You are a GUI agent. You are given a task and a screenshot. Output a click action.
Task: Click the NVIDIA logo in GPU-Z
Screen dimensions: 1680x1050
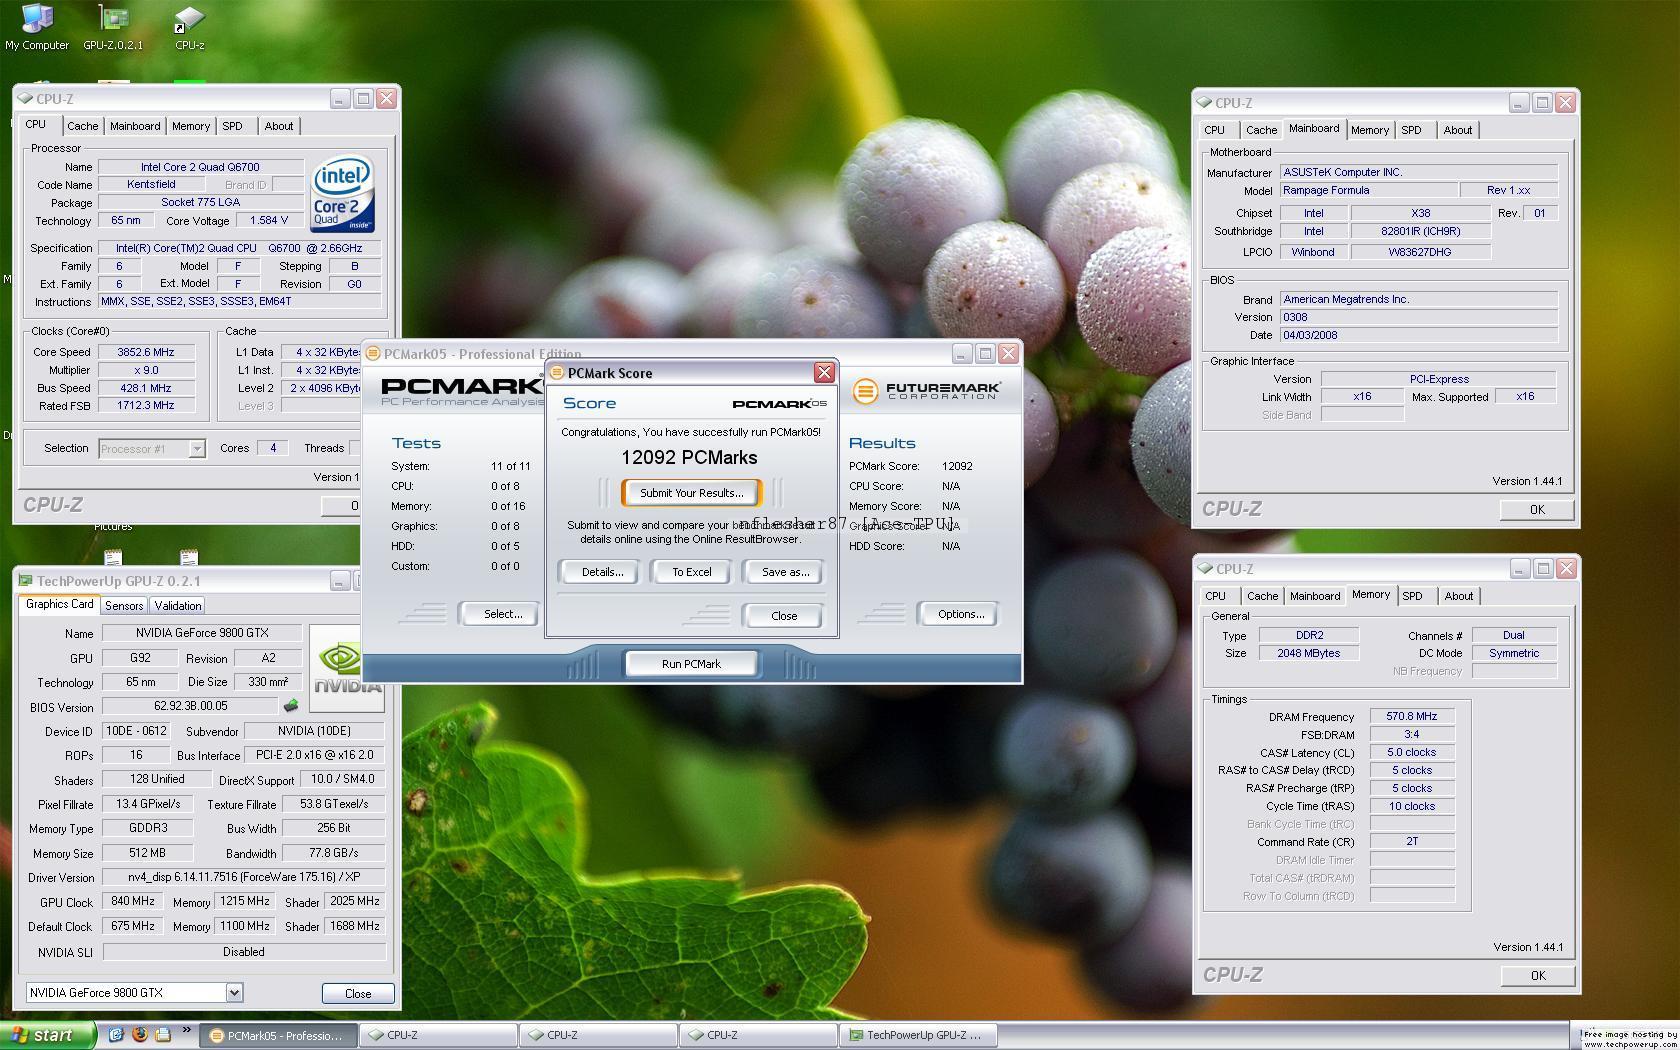(x=347, y=667)
